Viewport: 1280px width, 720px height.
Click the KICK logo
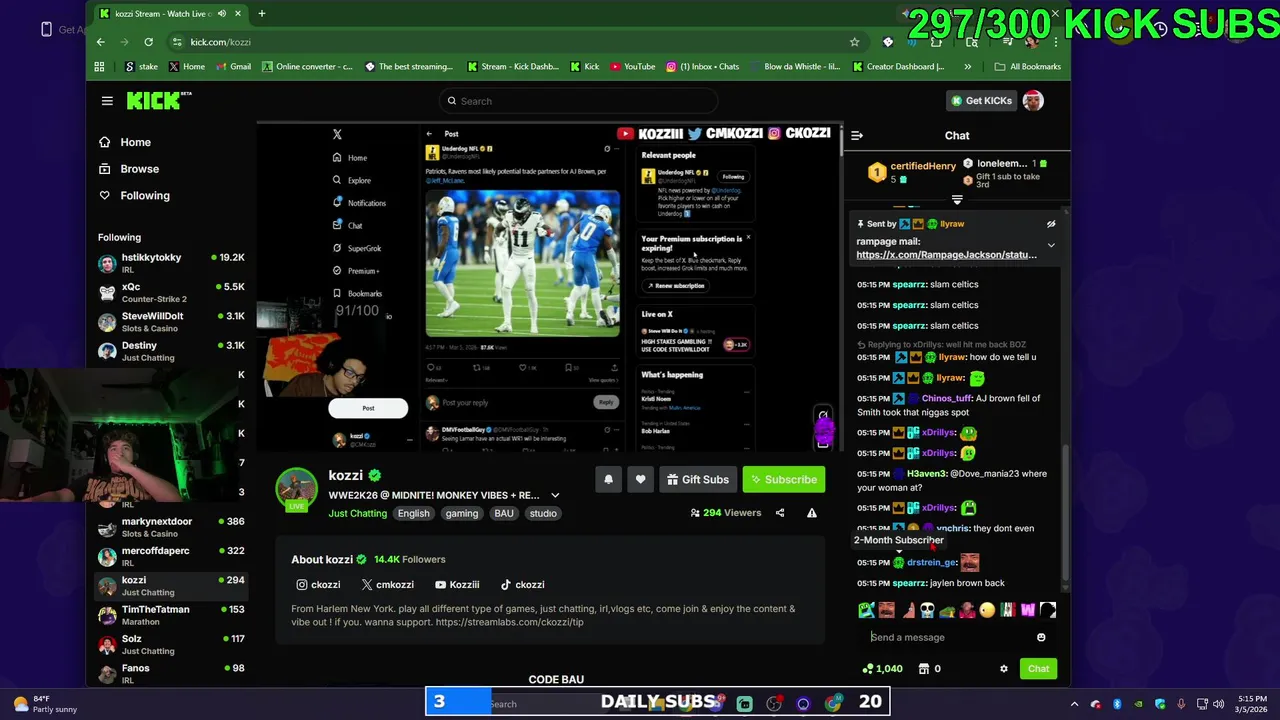pos(157,100)
